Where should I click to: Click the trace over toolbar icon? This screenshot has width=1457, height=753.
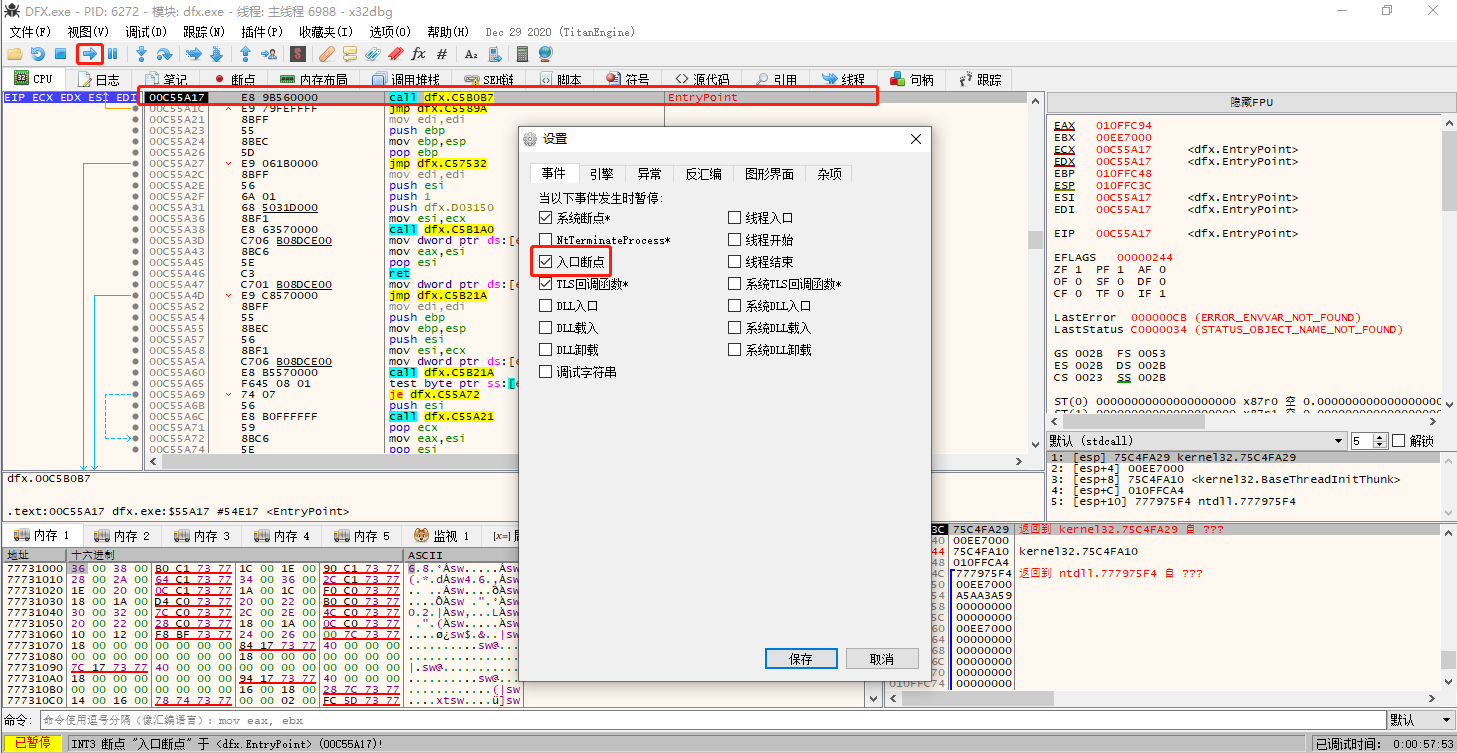click(216, 54)
